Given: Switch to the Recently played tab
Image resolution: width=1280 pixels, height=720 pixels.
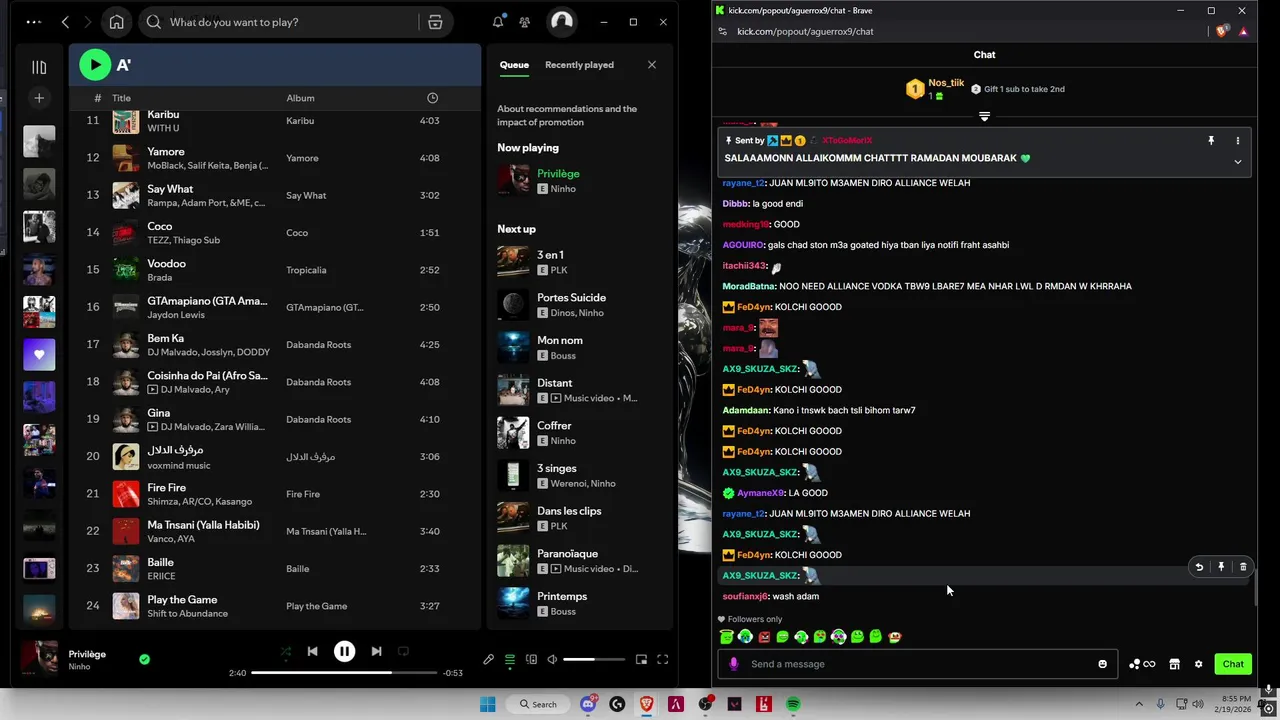Looking at the screenshot, I should (579, 65).
